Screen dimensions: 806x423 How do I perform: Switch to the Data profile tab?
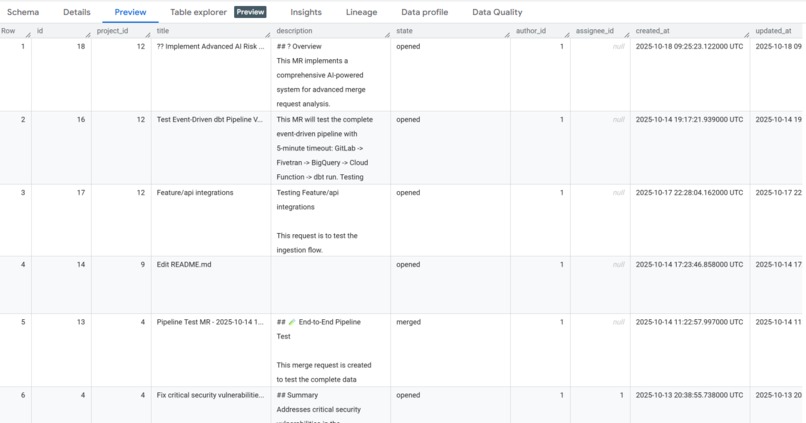[x=425, y=12]
